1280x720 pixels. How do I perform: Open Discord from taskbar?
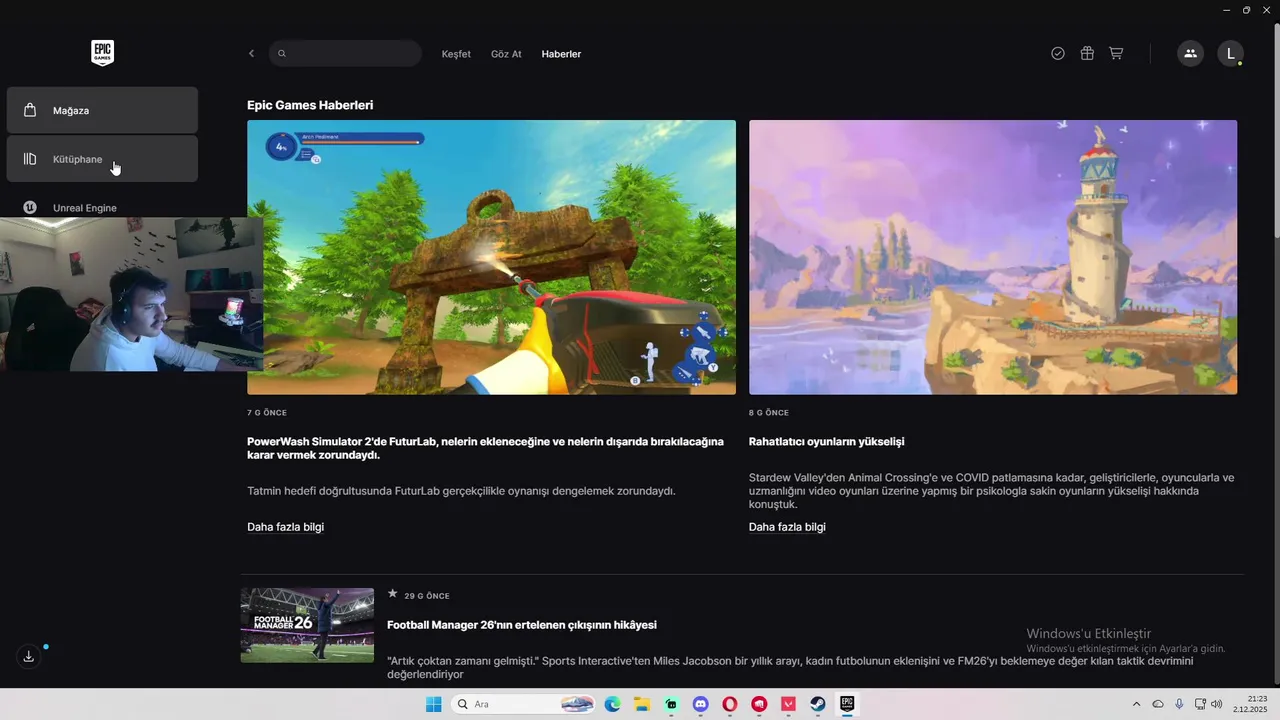(701, 704)
